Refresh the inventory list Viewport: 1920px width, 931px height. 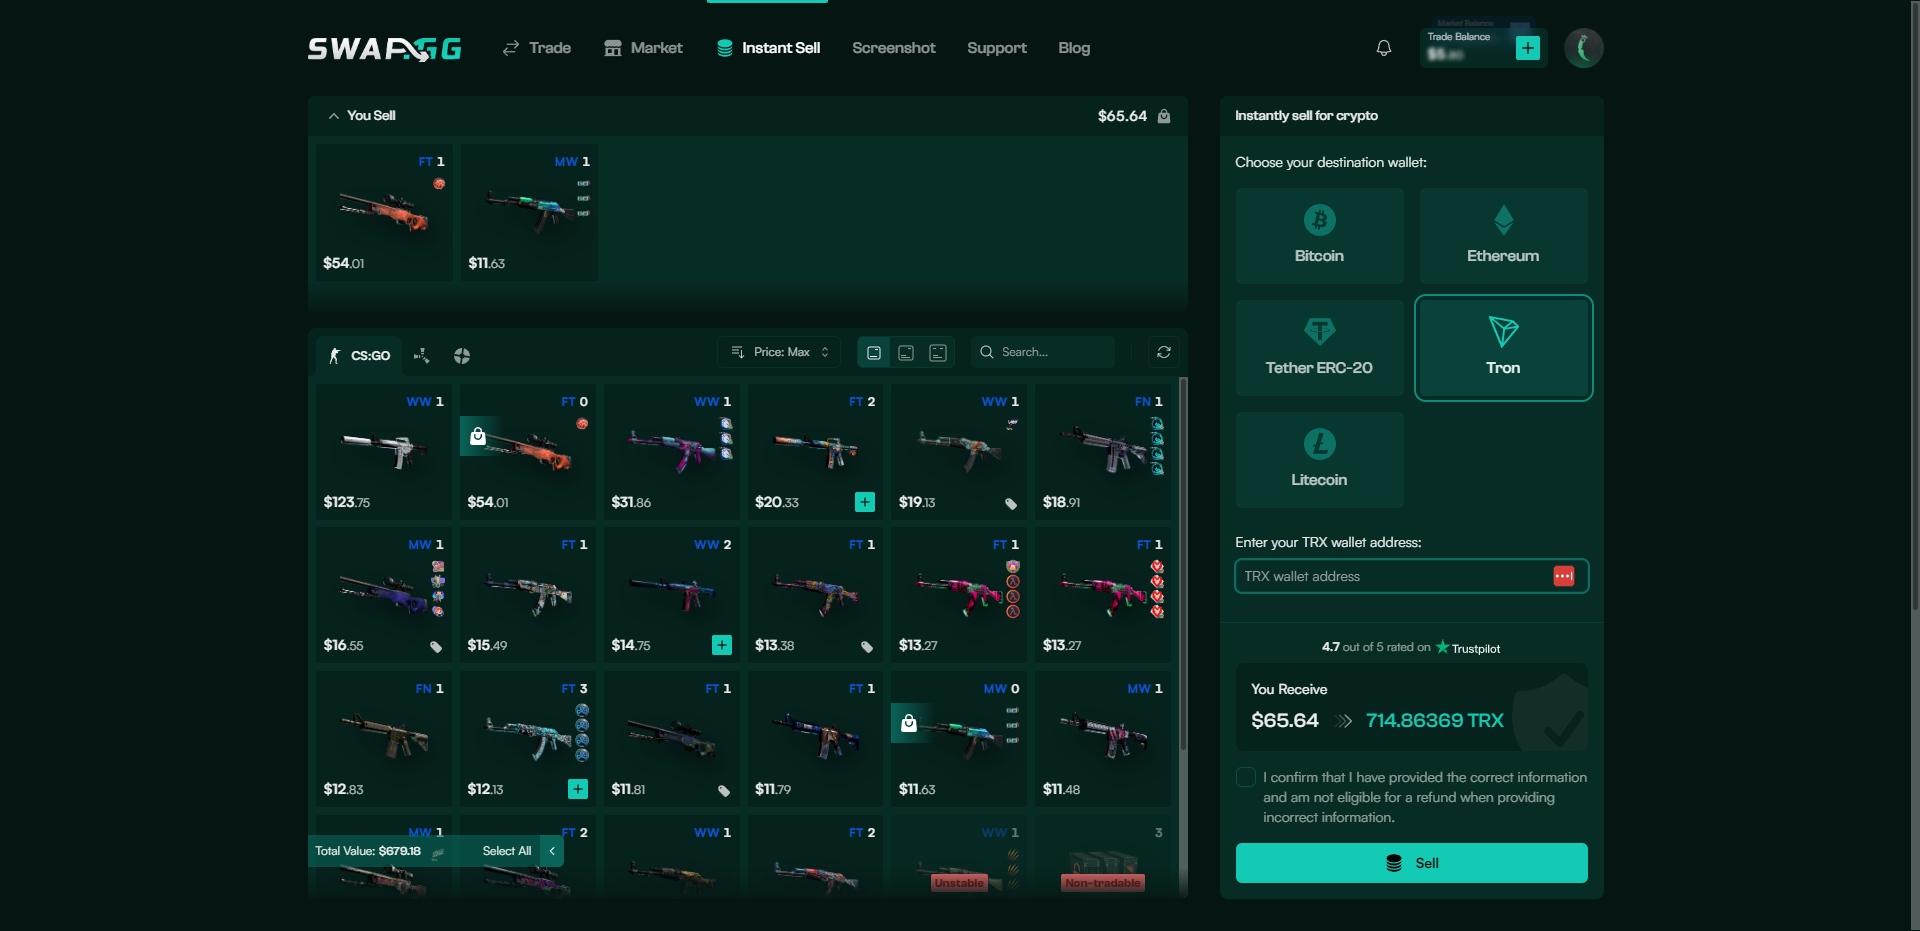[x=1164, y=352]
